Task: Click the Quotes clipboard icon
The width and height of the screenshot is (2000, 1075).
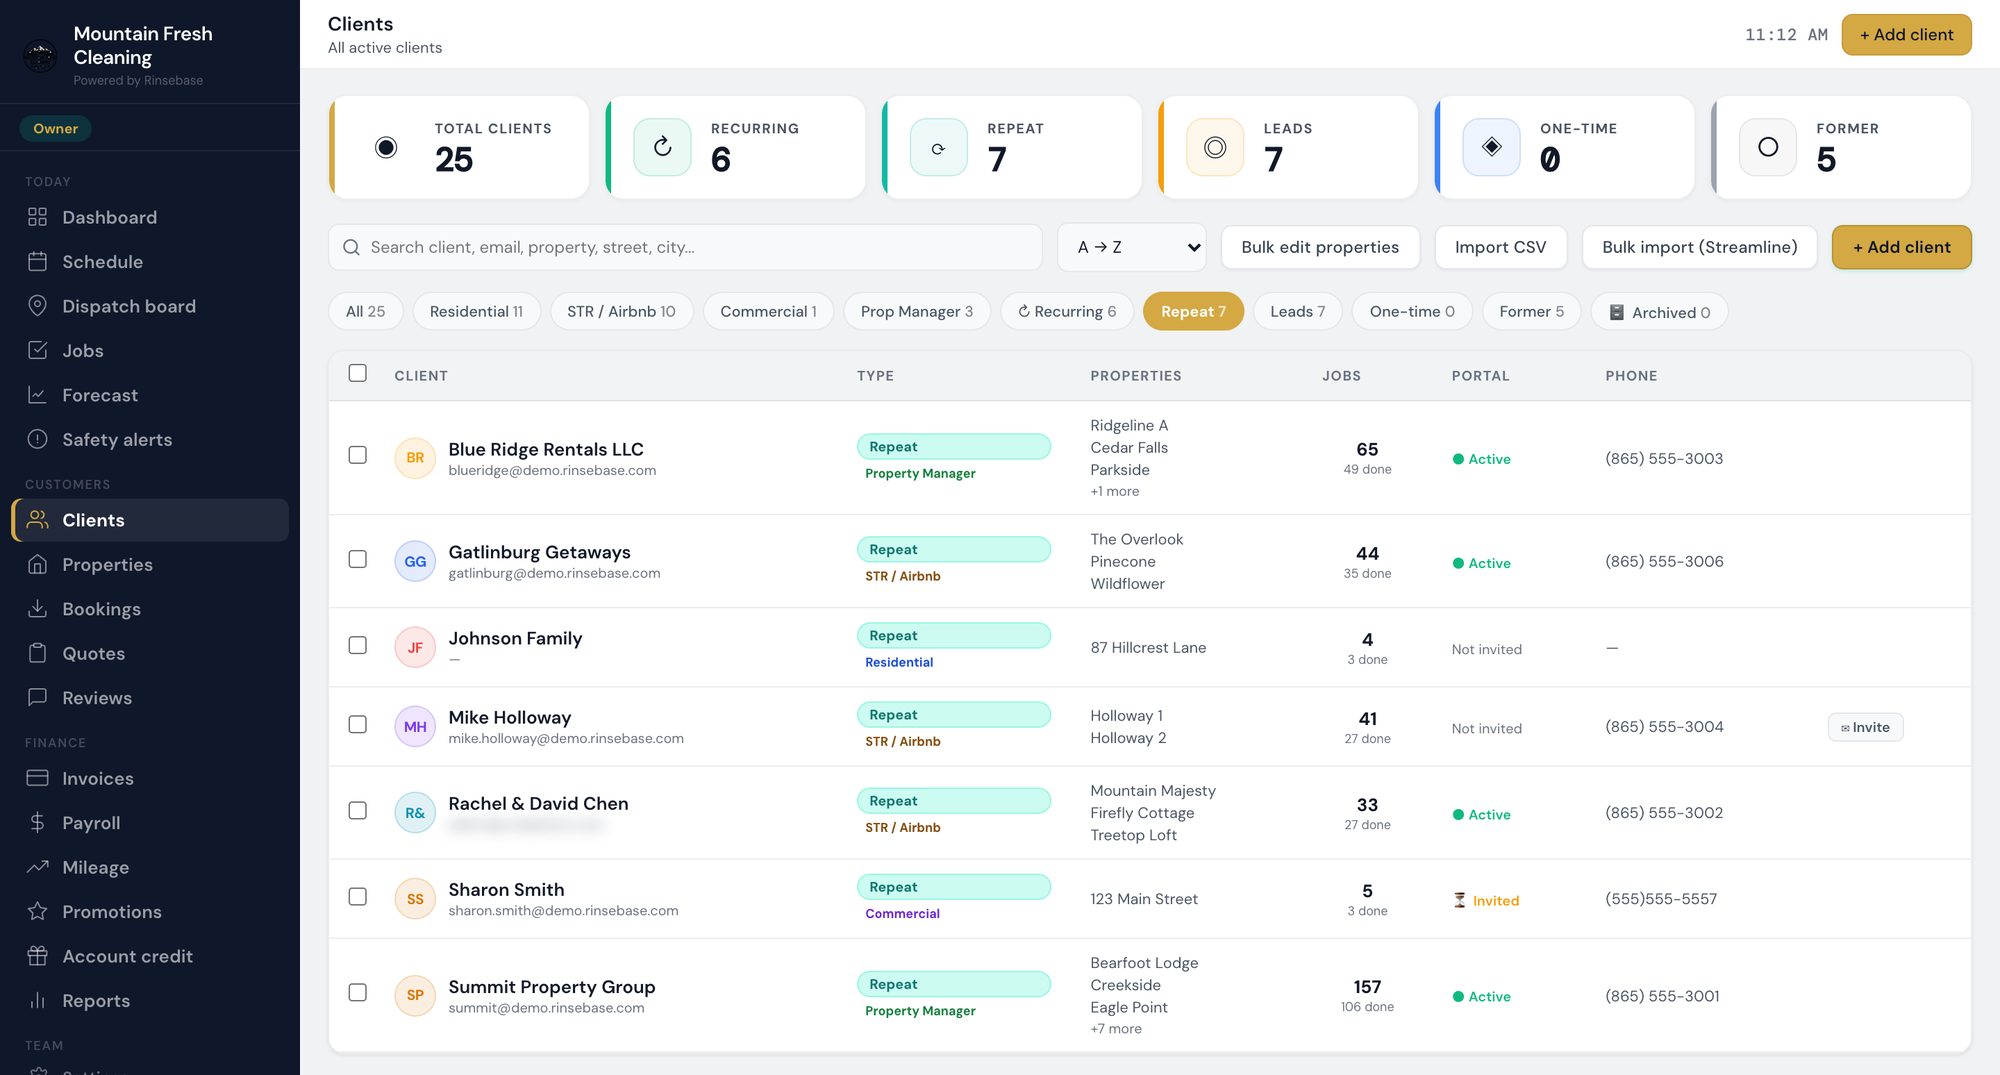Action: click(x=37, y=653)
